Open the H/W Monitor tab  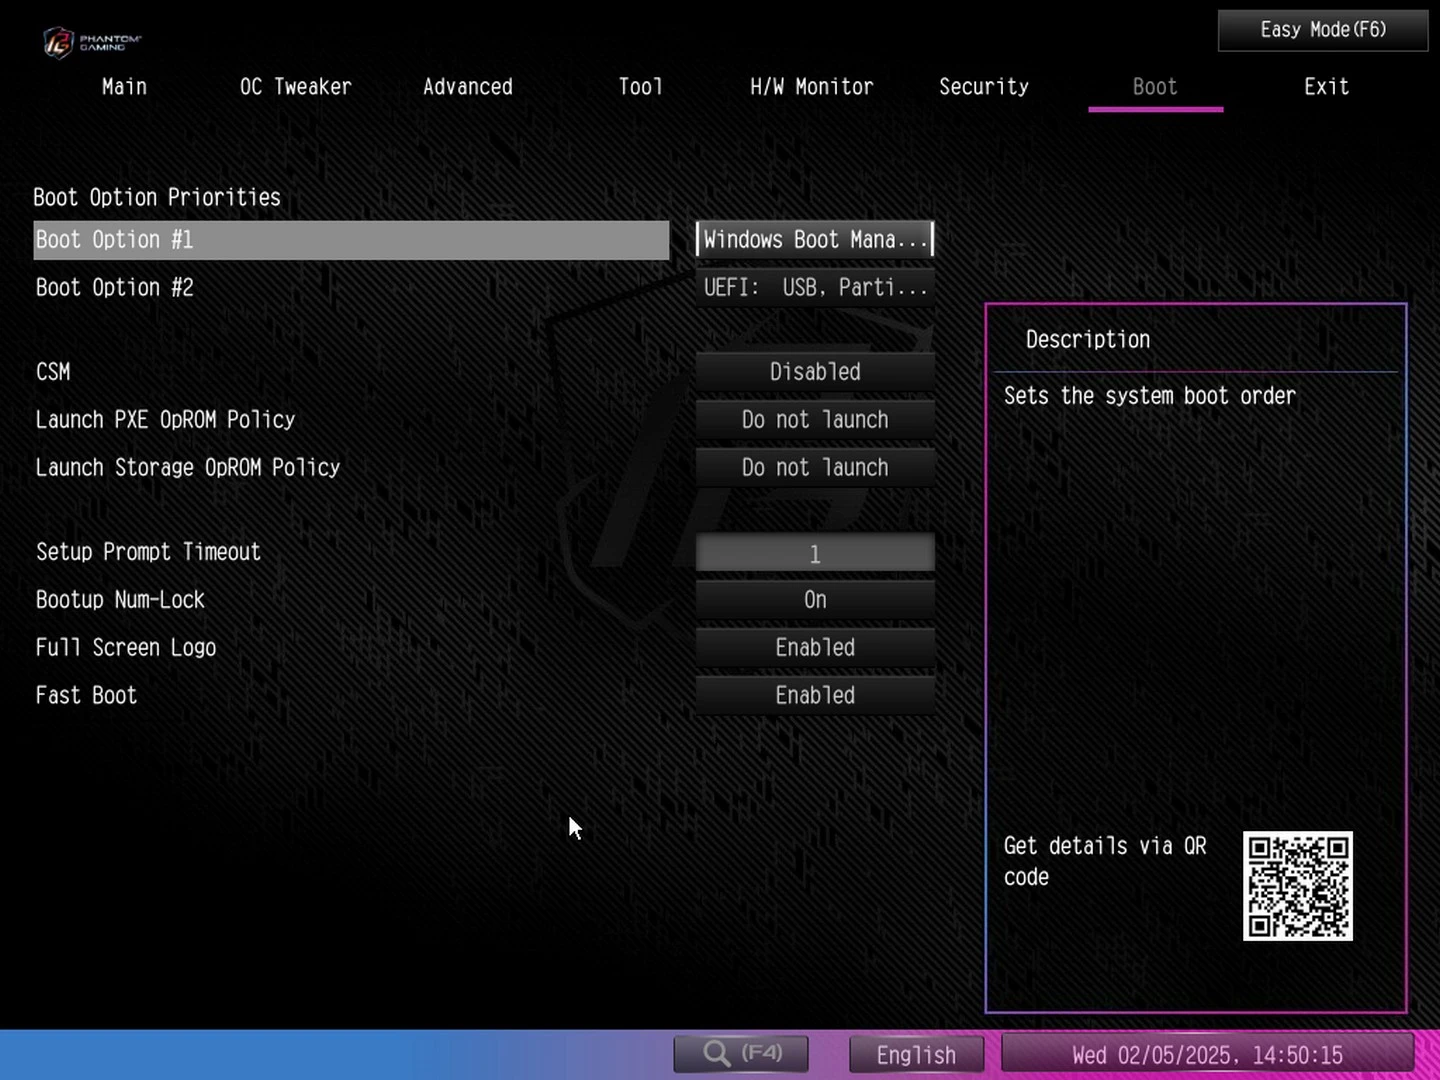tap(811, 87)
